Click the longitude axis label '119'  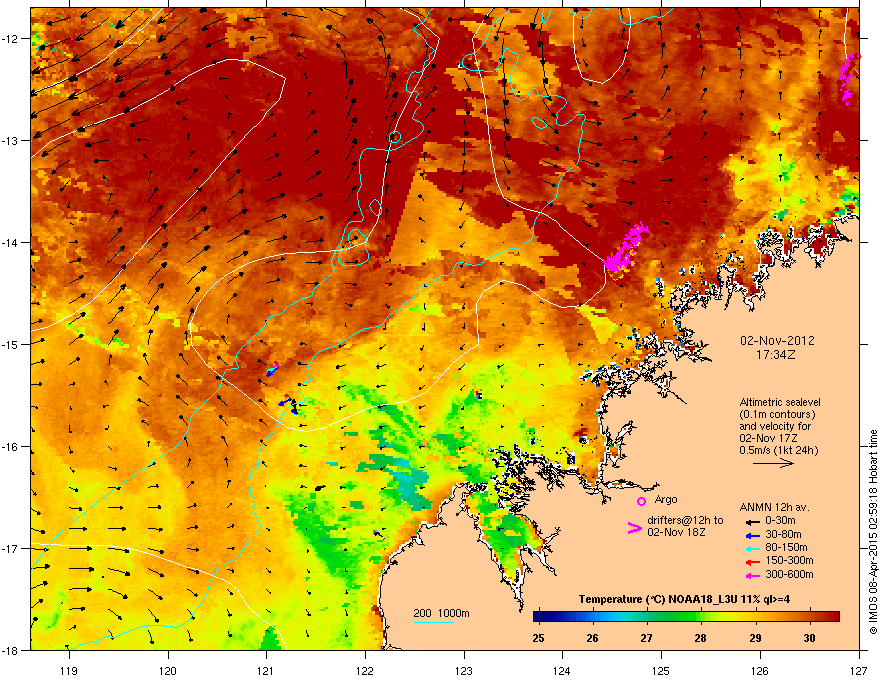[69, 670]
